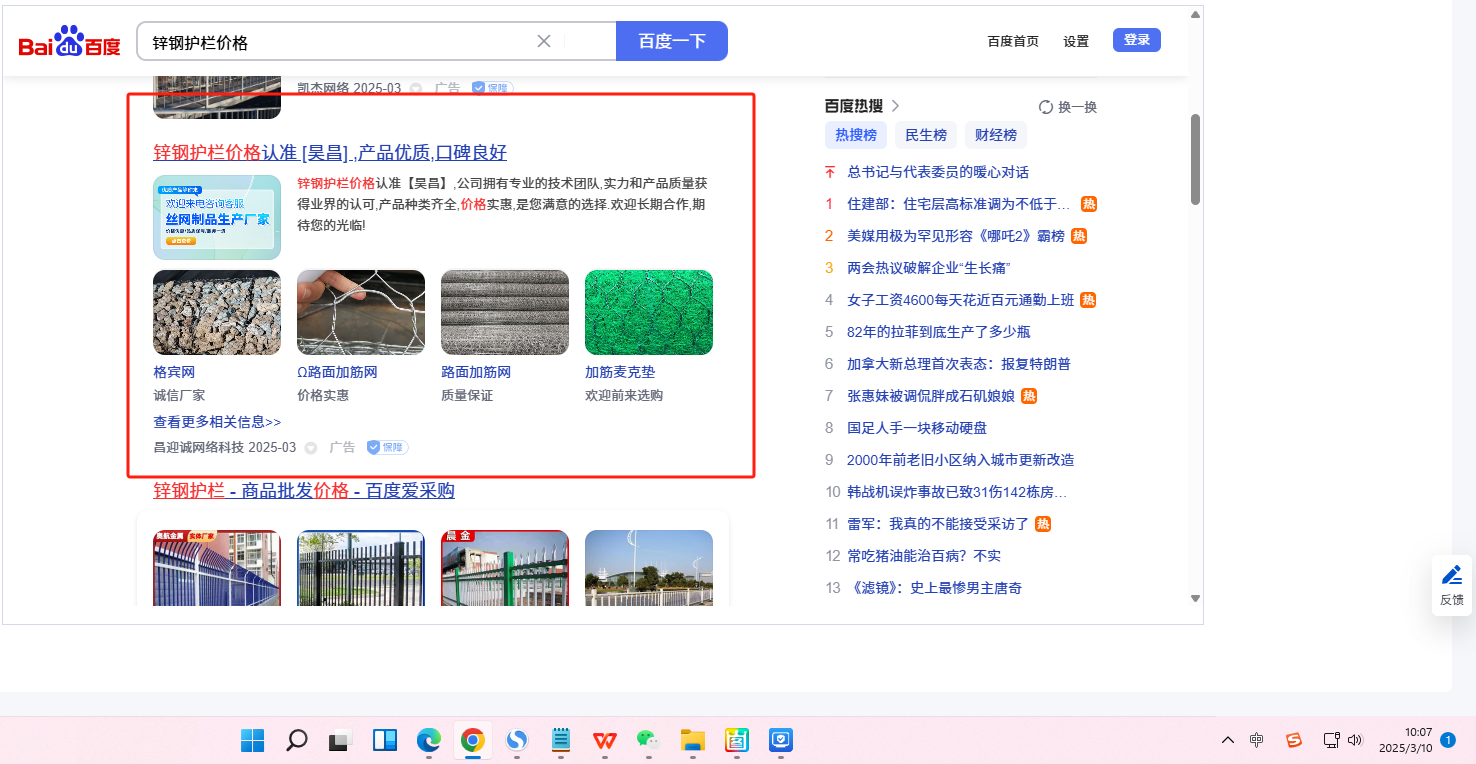Screen dimensions: 1476x764
Task: Click the Baidu logo
Action: tap(69, 42)
